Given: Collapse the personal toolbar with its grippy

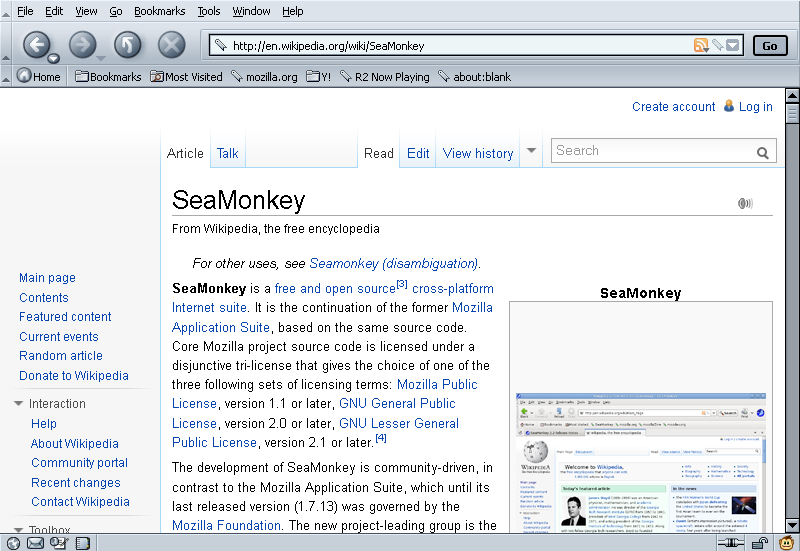Looking at the screenshot, I should pyautogui.click(x=5, y=77).
